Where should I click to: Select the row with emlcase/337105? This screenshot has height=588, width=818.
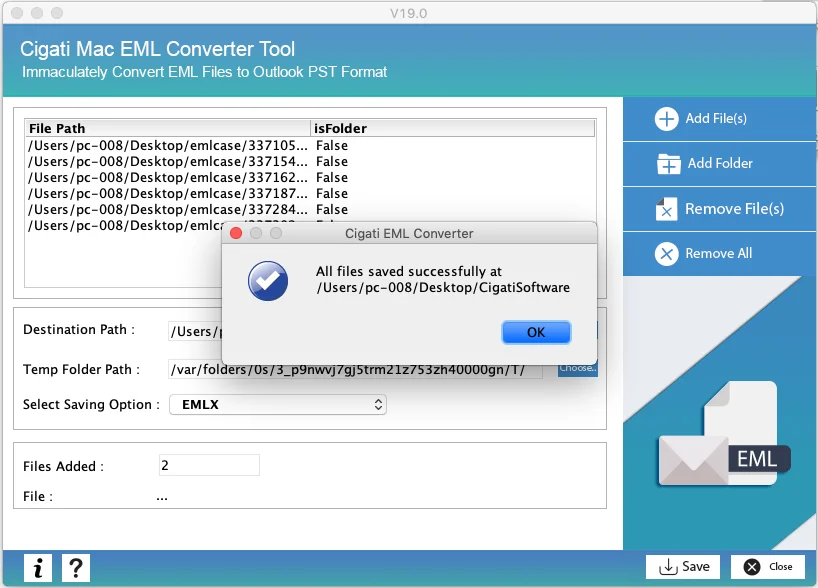(x=310, y=145)
